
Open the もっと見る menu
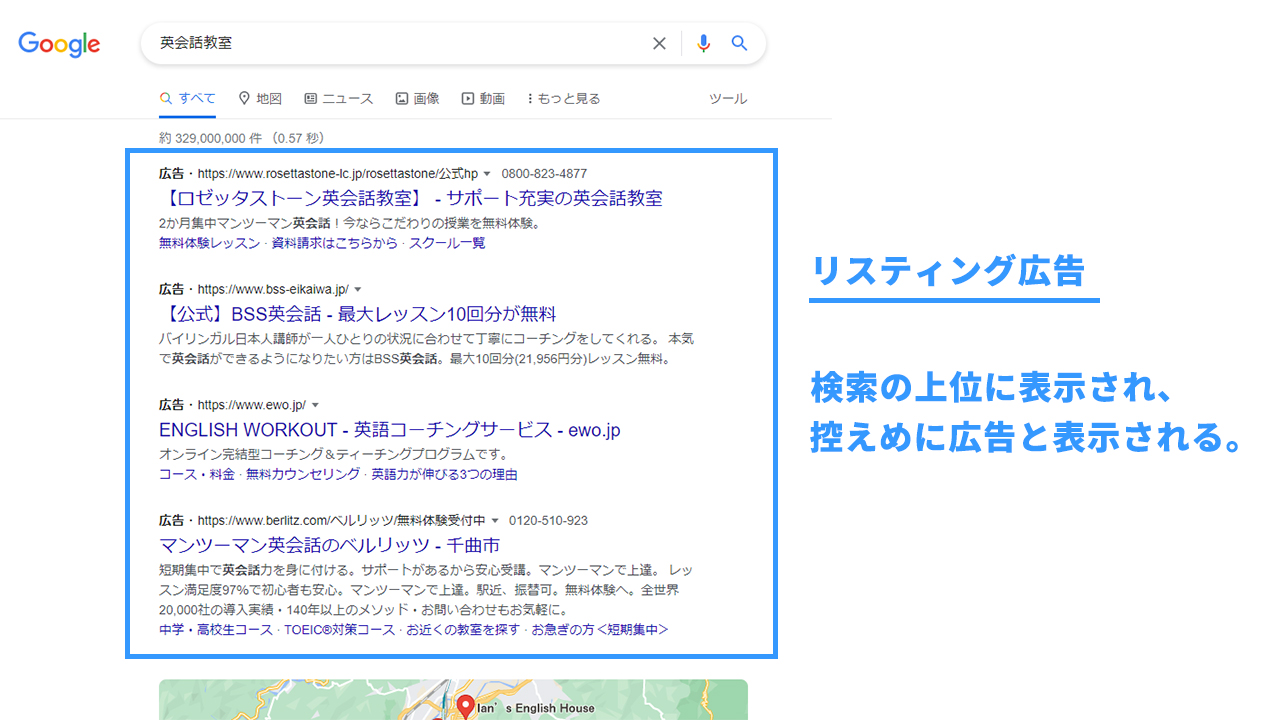[564, 98]
